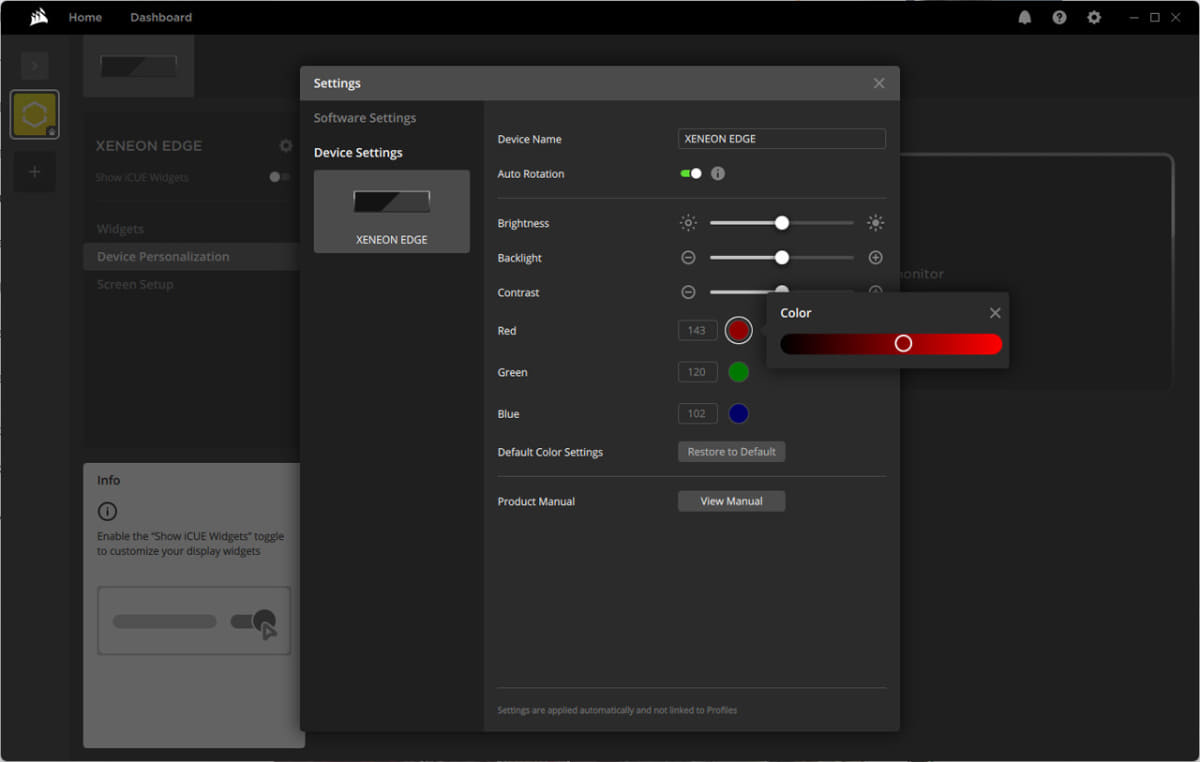Click the green color swatch
1200x762 pixels.
coord(739,372)
